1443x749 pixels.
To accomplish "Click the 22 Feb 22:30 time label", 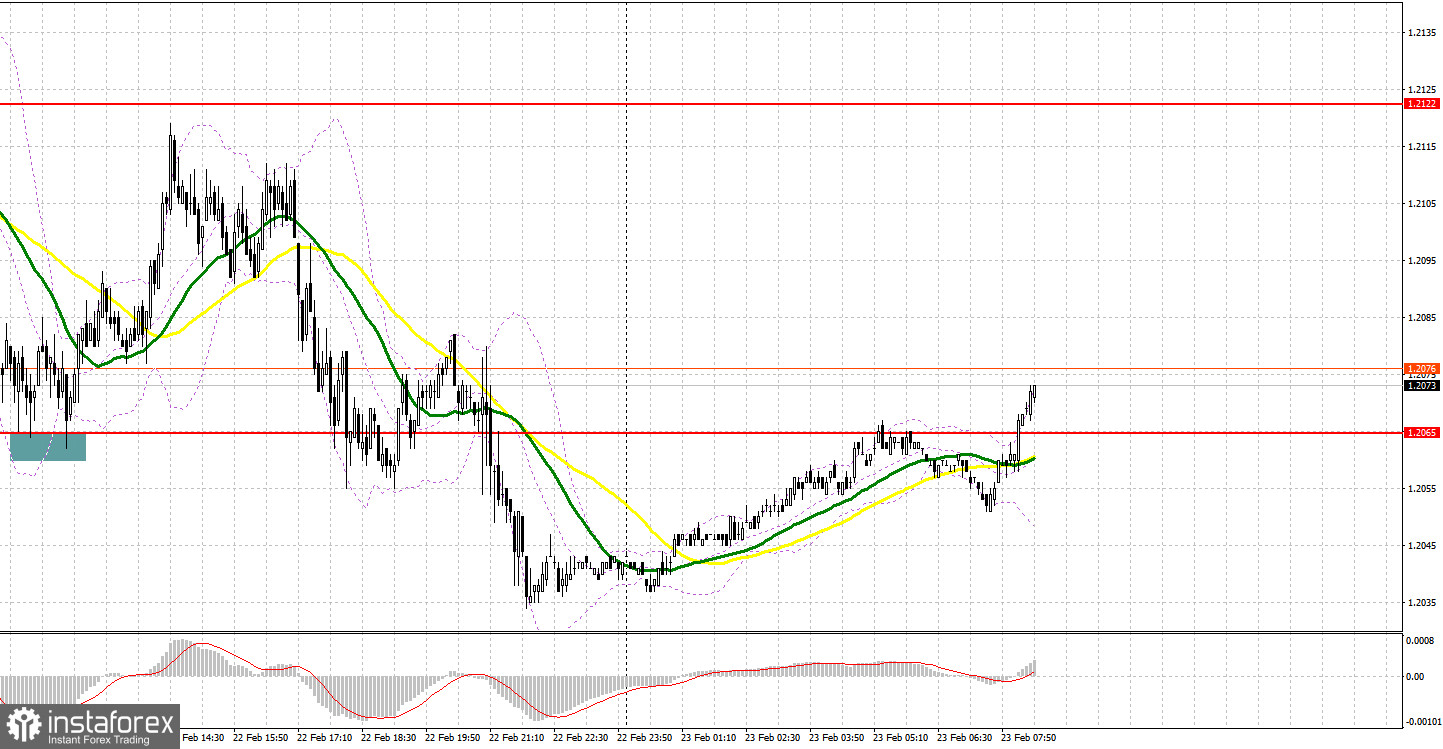I will tap(582, 738).
